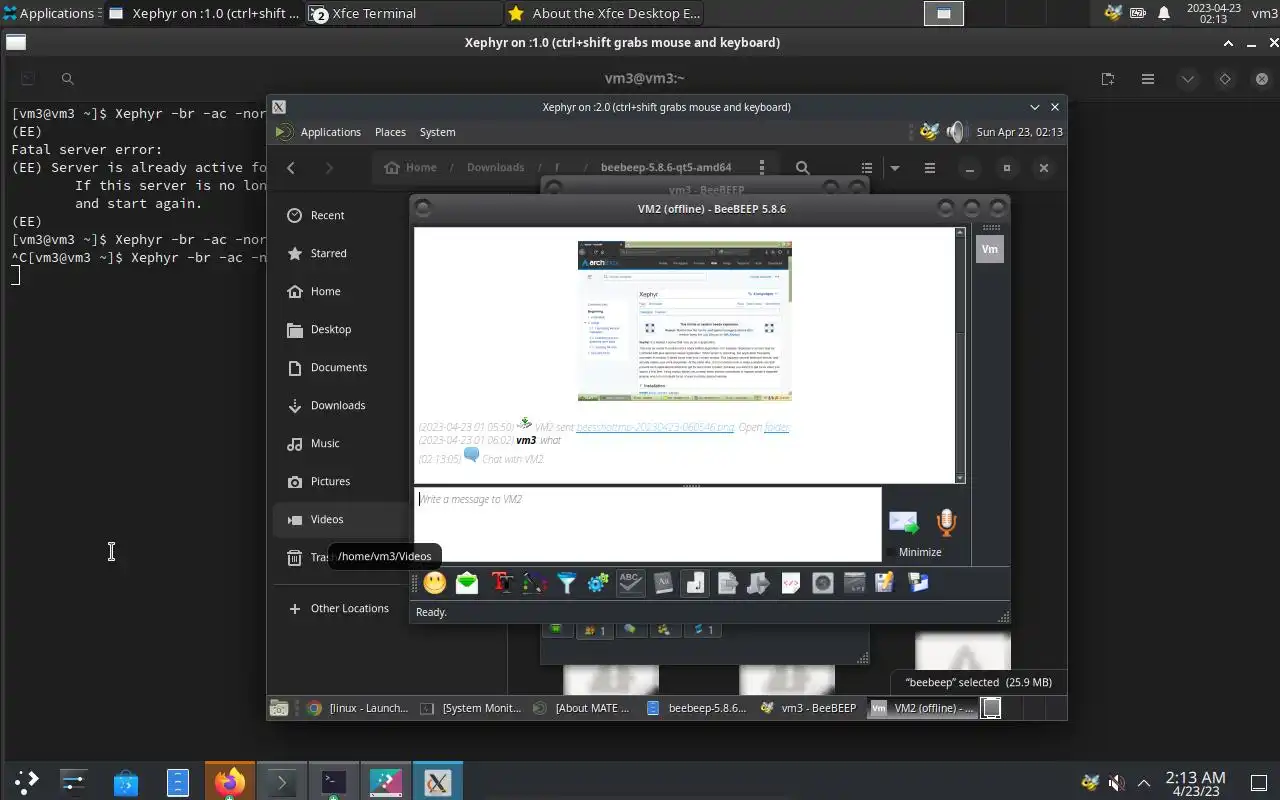
Task: Toggle ABC spell checking in BeeBEEP toolbar
Action: pos(630,583)
